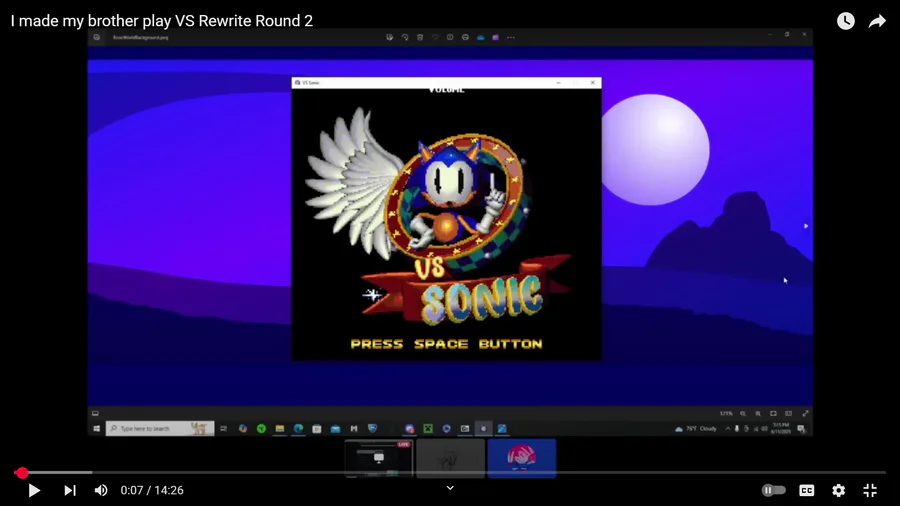The height and width of the screenshot is (506, 900).
Task: Favorite the image with heart icon
Action: (435, 37)
